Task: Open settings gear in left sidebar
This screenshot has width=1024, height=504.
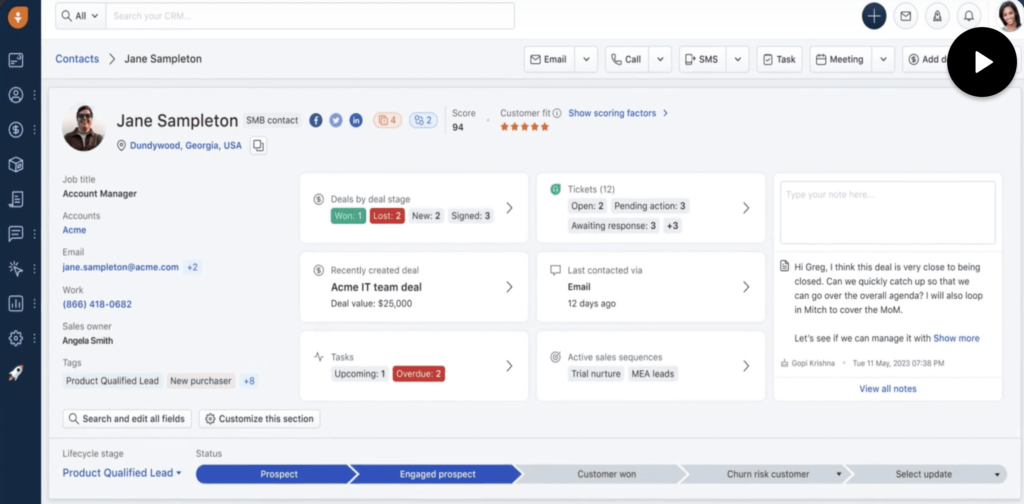Action: (x=16, y=338)
